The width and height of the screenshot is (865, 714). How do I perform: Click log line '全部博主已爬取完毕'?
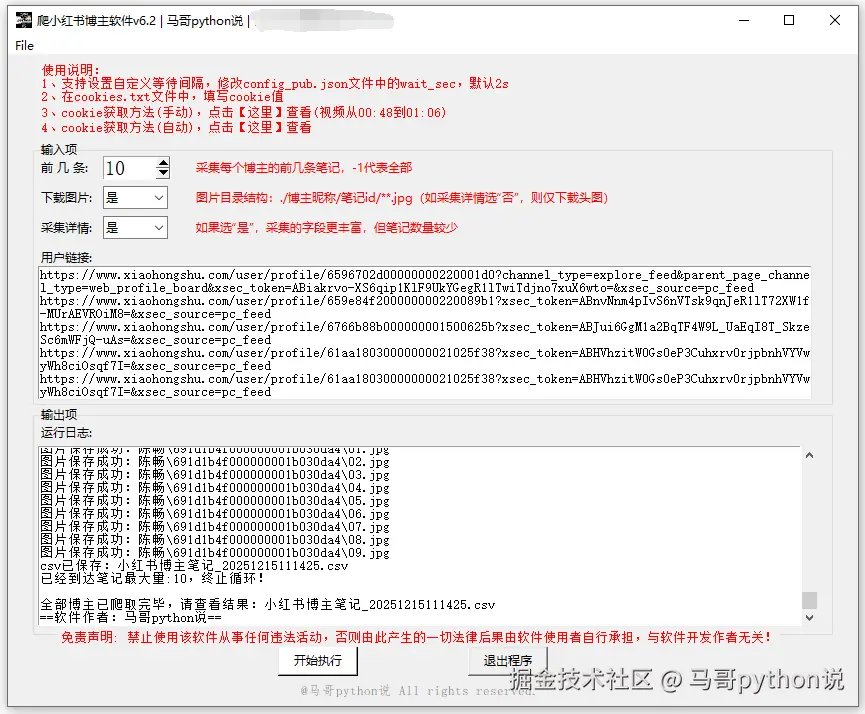click(x=268, y=605)
